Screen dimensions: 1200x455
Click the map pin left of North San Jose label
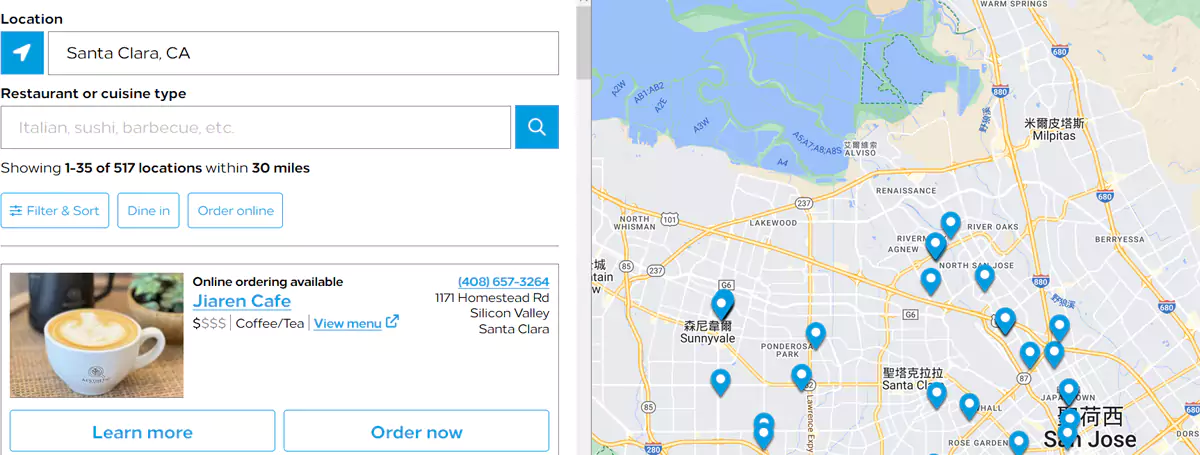tap(931, 280)
